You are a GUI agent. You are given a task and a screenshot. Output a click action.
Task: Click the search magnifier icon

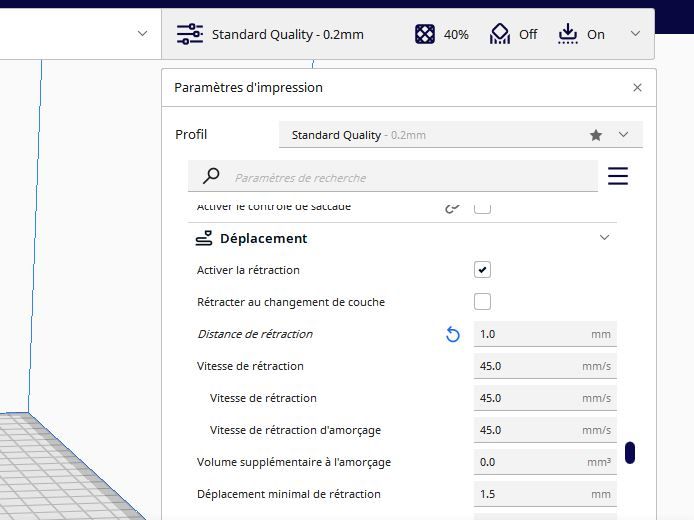pyautogui.click(x=211, y=176)
